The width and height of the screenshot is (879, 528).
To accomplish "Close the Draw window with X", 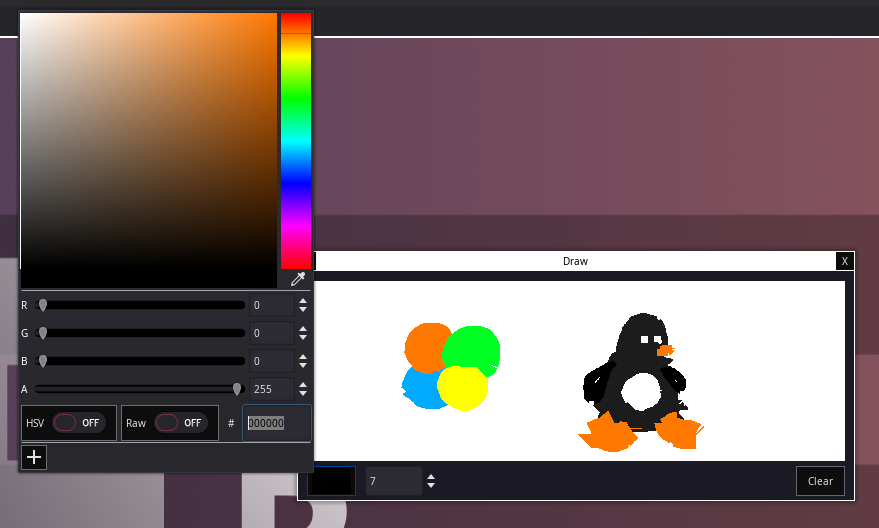I will tap(845, 261).
